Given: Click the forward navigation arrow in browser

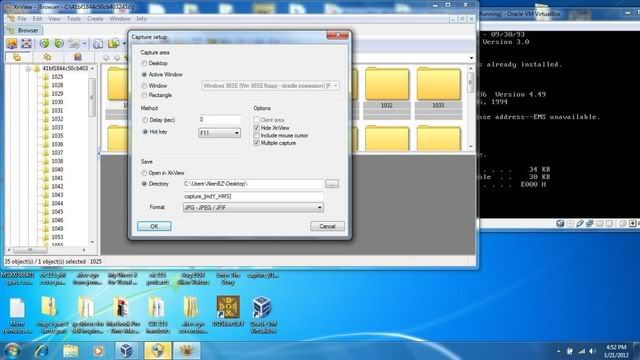Looking at the screenshot, I should tap(117, 58).
